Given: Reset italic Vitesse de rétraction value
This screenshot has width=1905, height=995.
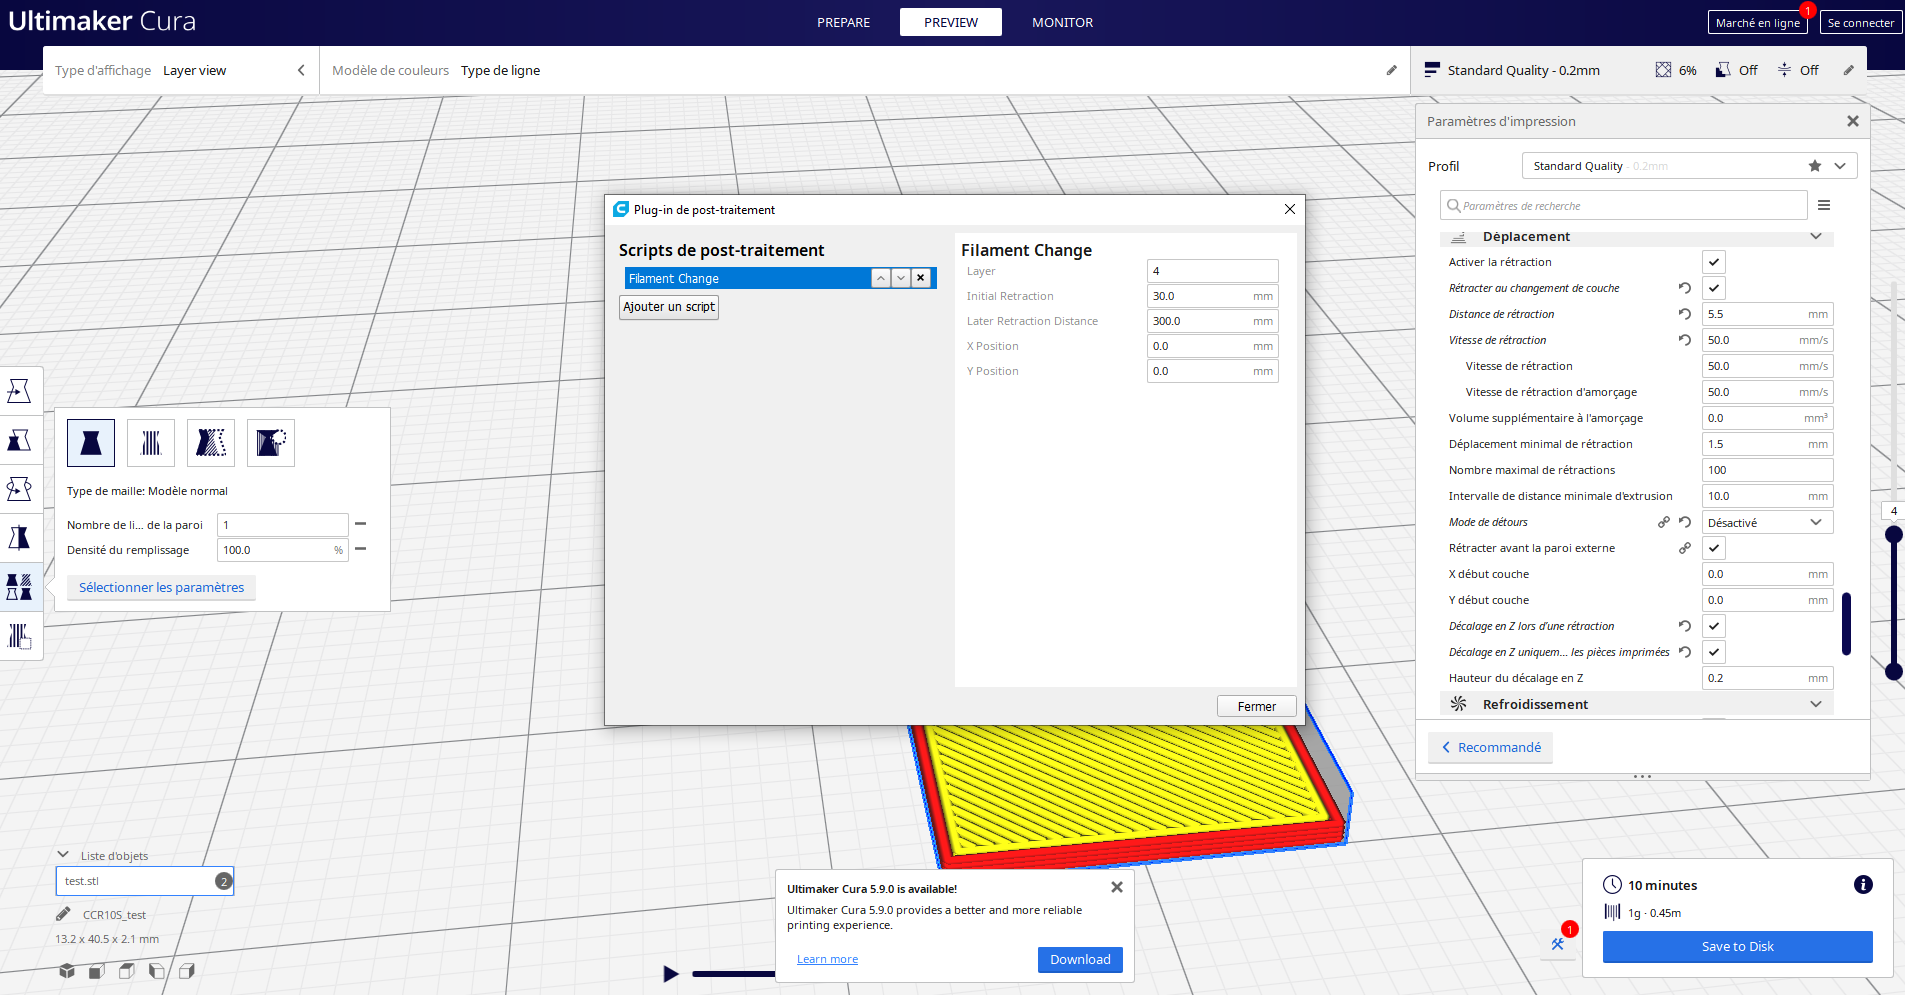Looking at the screenshot, I should (1685, 340).
